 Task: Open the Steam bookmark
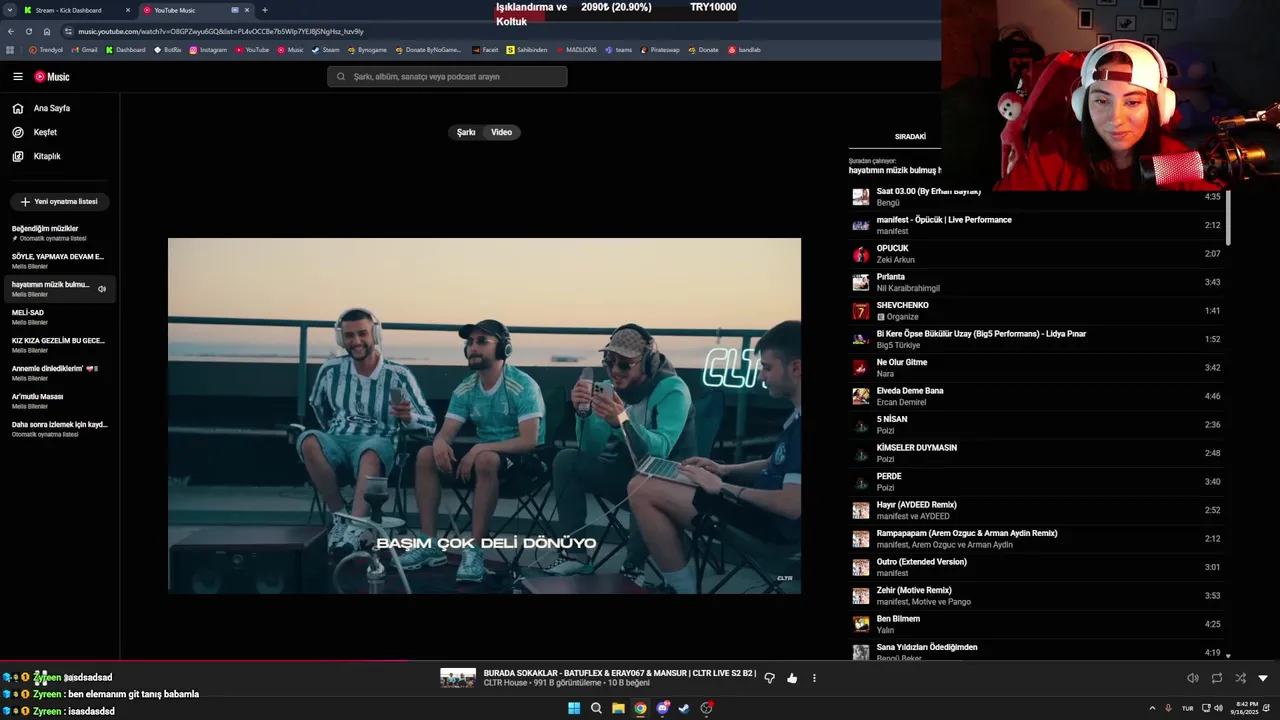pos(326,50)
